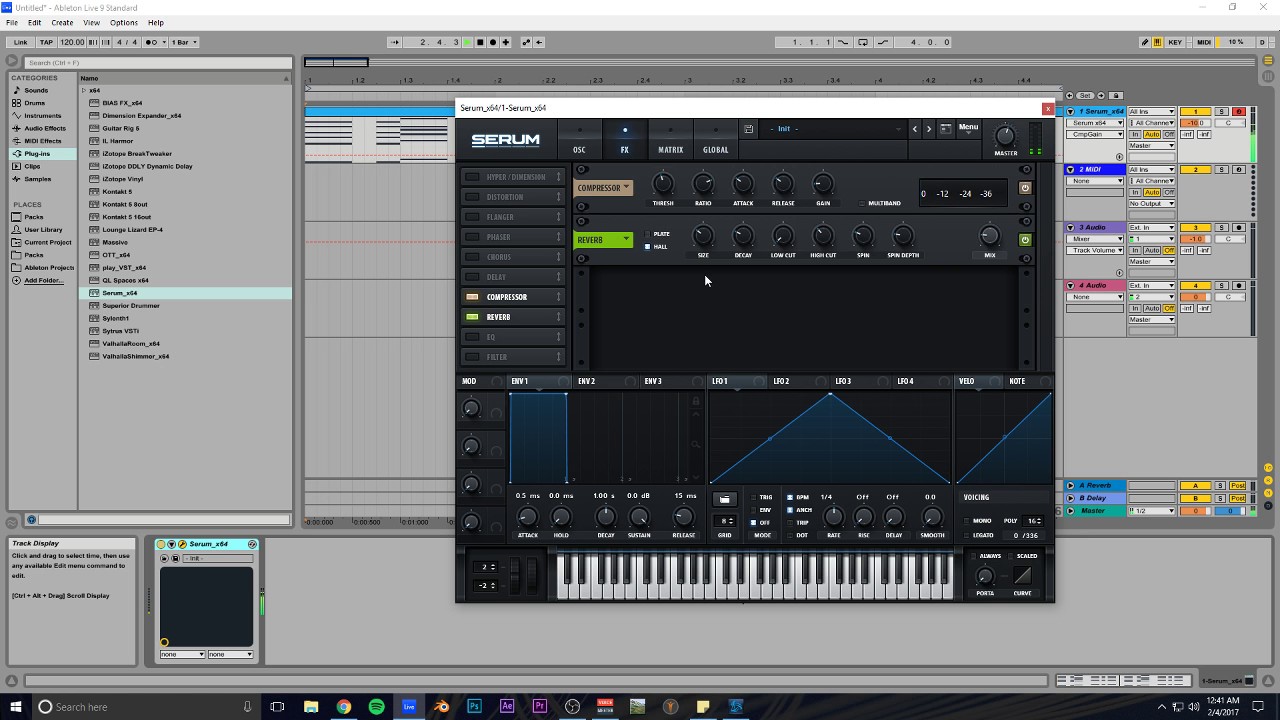The height and width of the screenshot is (720, 1280).
Task: Enable LFO TRIG mode checkbox
Action: click(753, 497)
